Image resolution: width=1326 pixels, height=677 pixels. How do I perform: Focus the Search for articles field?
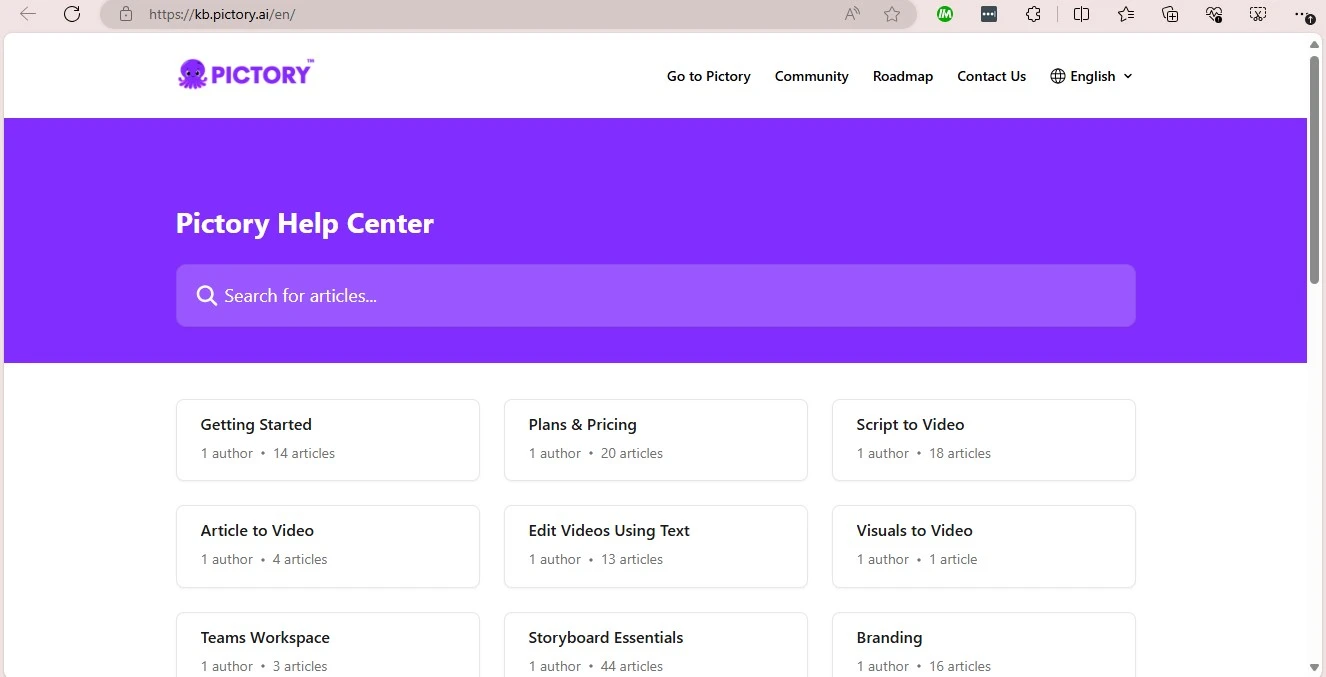click(656, 295)
